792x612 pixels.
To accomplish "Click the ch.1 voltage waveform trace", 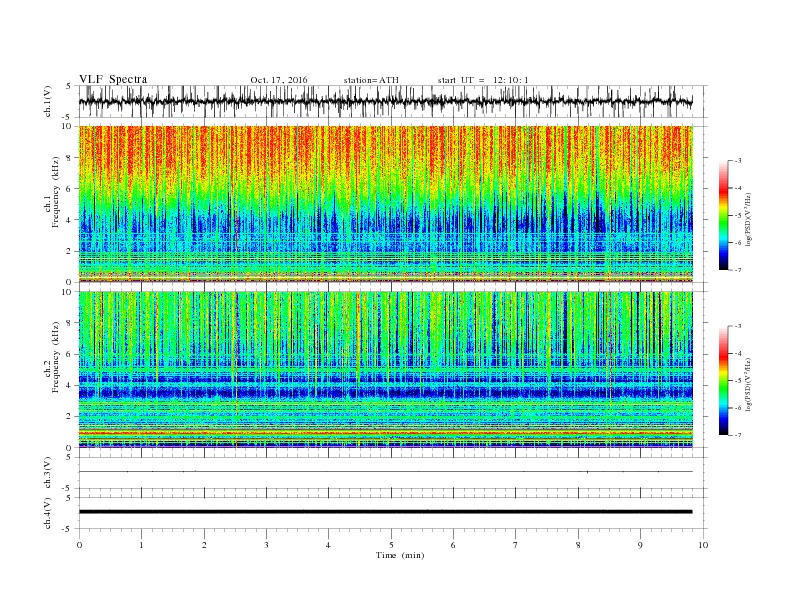I will 385,101.
